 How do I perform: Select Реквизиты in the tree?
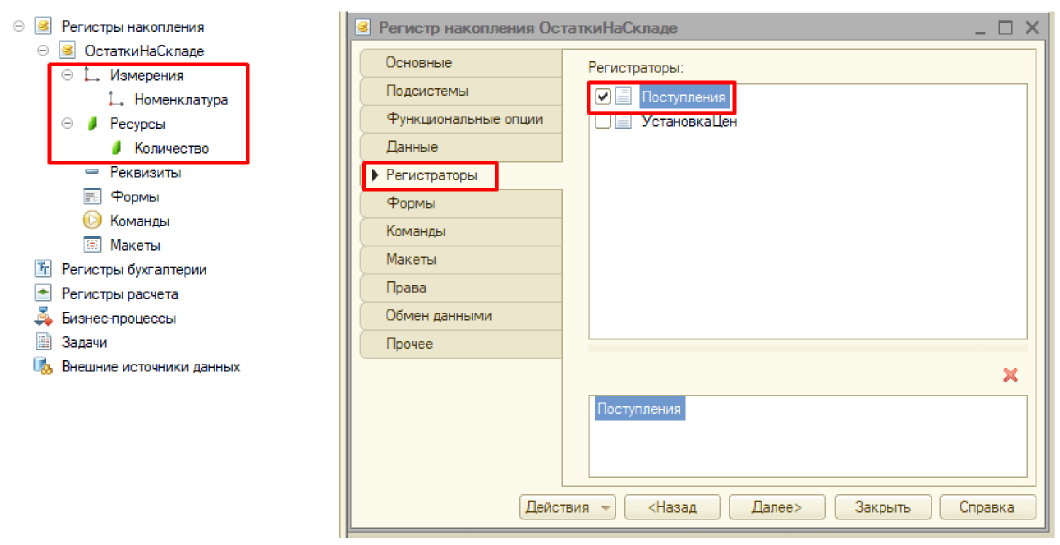click(145, 172)
